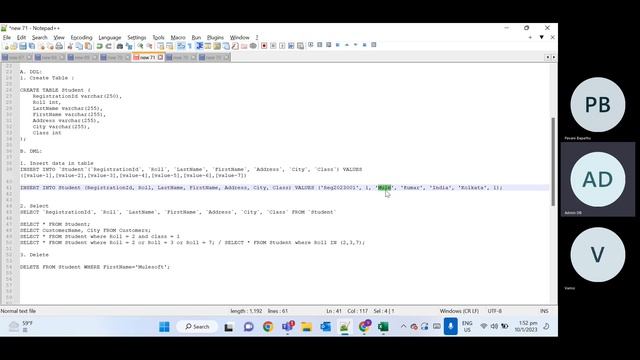640x360 pixels.
Task: Click the Open file toolbar icon
Action: tap(13, 46)
